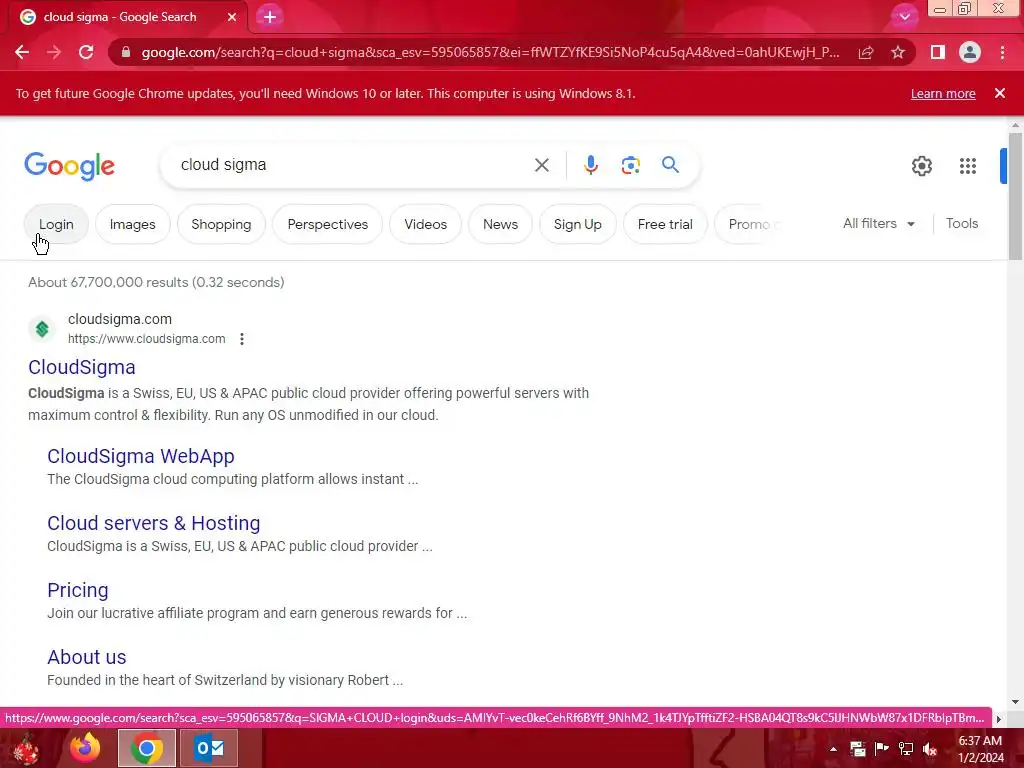Screen dimensions: 1024x768
Task: Select the Free trial filter chip
Action: (665, 224)
